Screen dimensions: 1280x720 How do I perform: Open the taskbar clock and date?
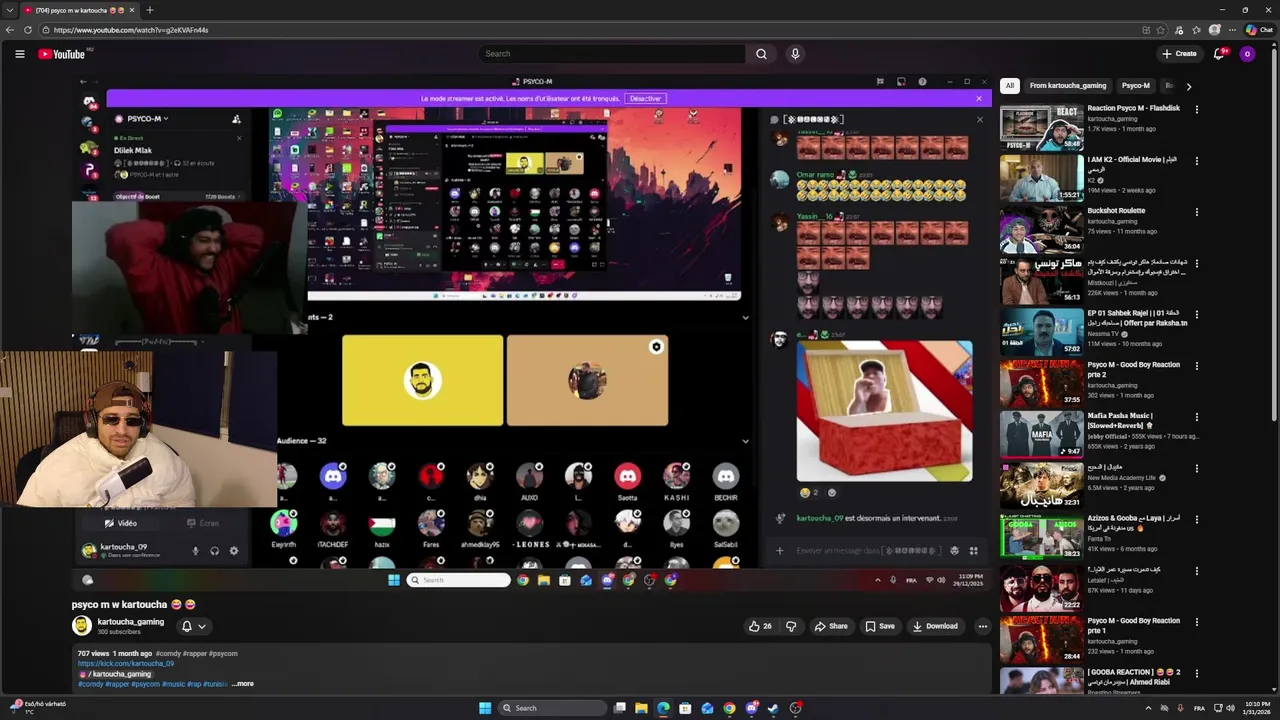pyautogui.click(x=1257, y=708)
